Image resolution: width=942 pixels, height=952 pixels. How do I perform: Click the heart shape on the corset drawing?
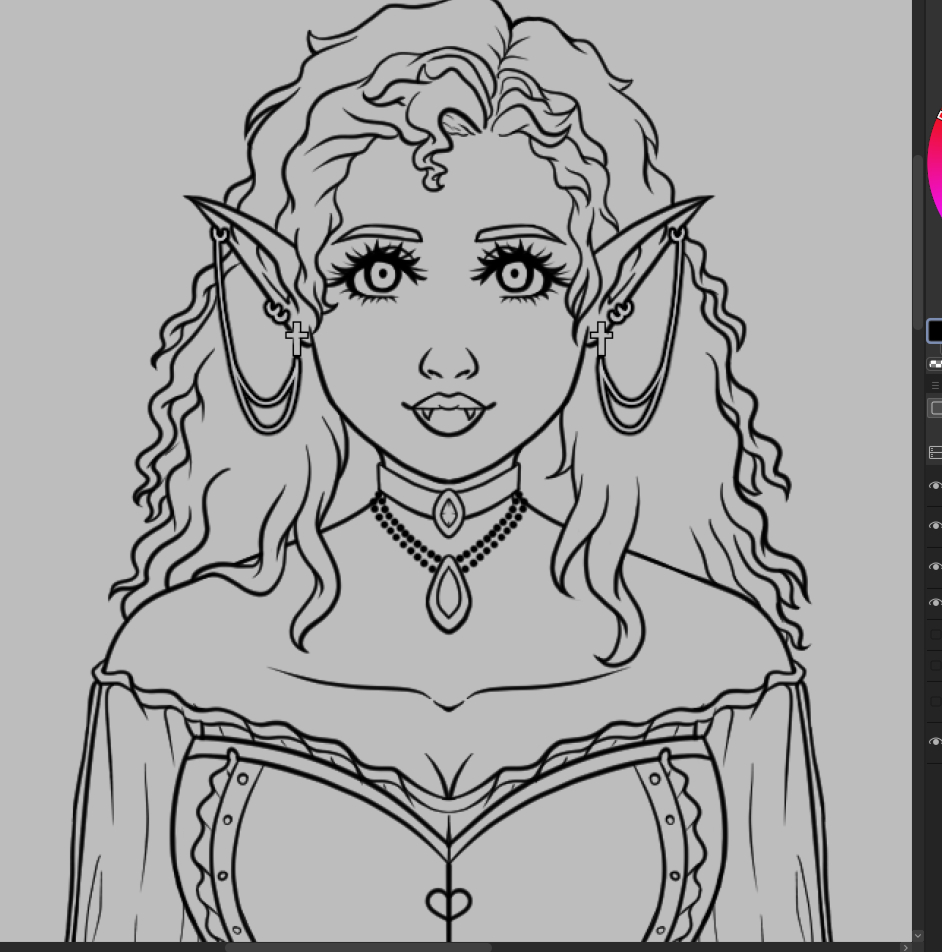[448, 905]
